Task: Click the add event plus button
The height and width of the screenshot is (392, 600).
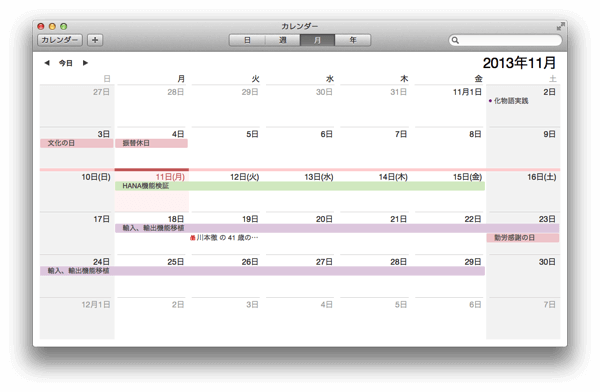Action: click(x=95, y=40)
